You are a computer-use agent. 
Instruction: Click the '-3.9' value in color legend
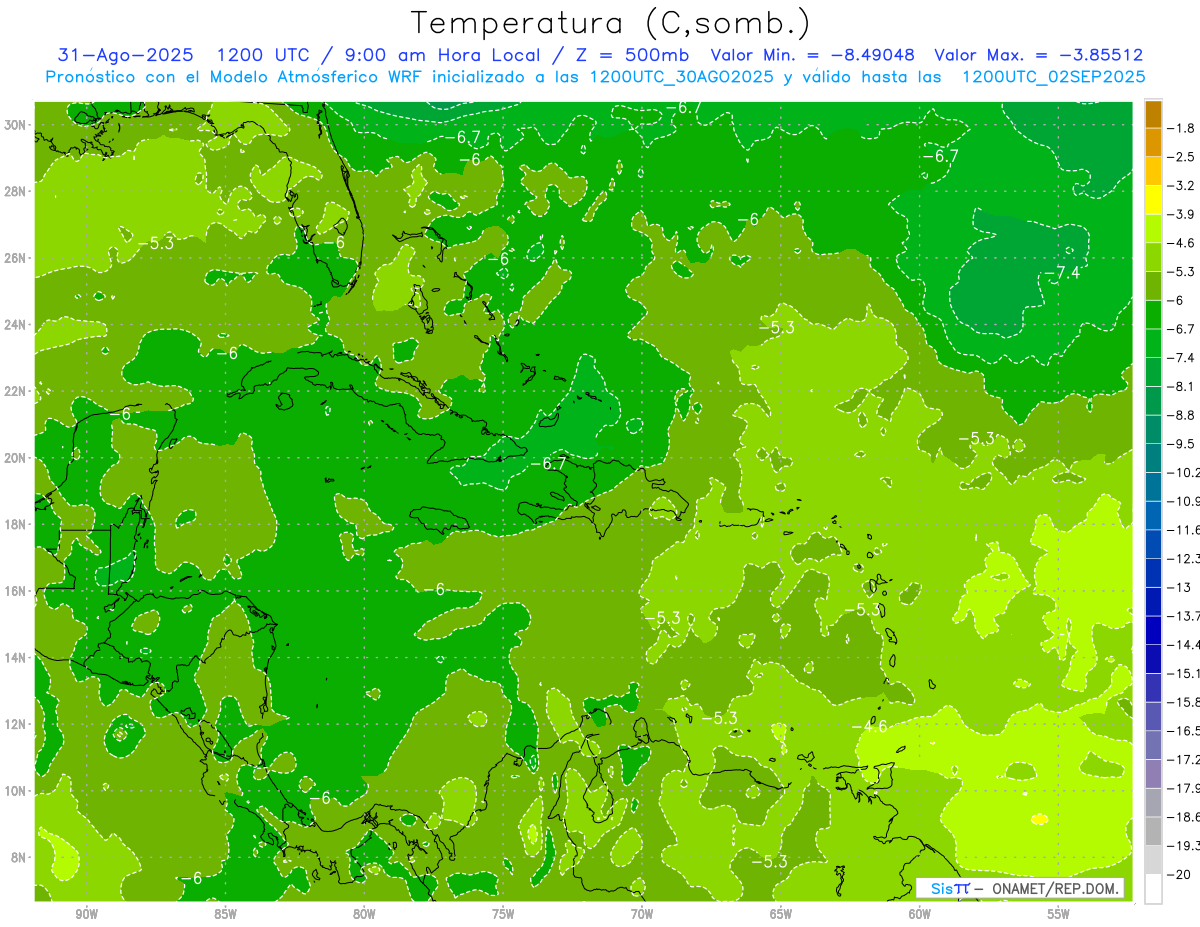(x=1182, y=215)
